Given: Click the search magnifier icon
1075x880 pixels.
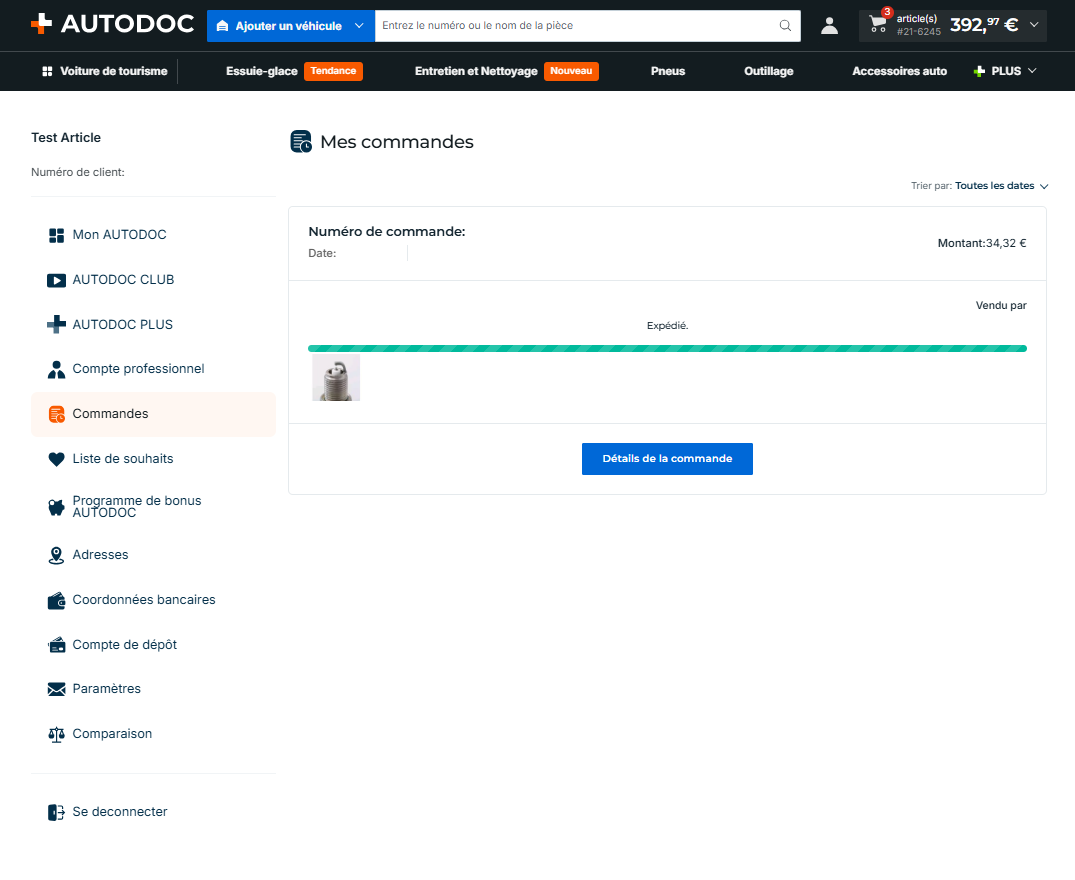Looking at the screenshot, I should [x=785, y=26].
